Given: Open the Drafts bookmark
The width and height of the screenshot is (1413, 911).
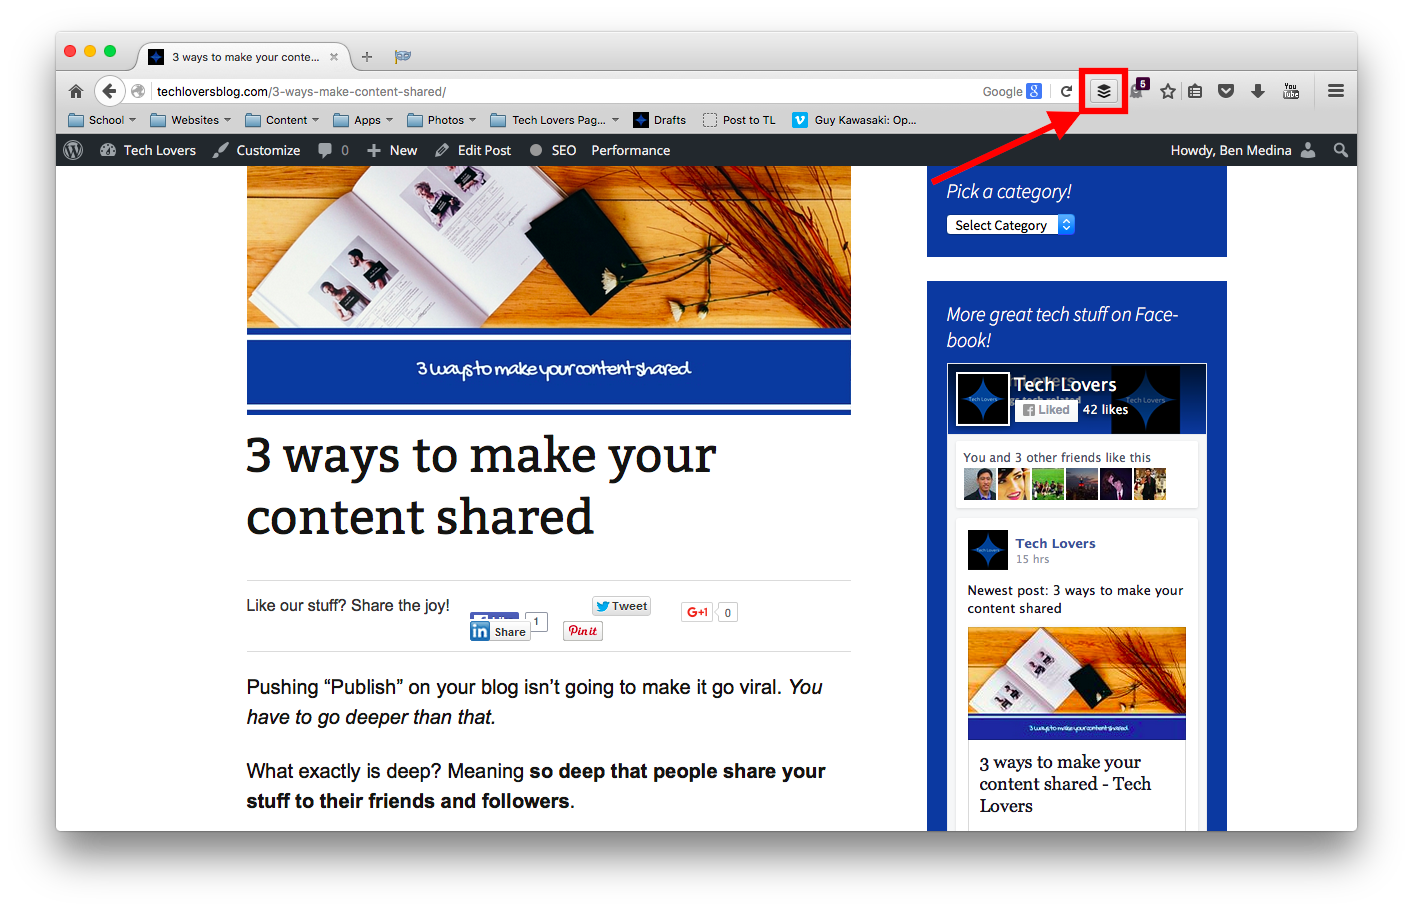Looking at the screenshot, I should coord(659,120).
